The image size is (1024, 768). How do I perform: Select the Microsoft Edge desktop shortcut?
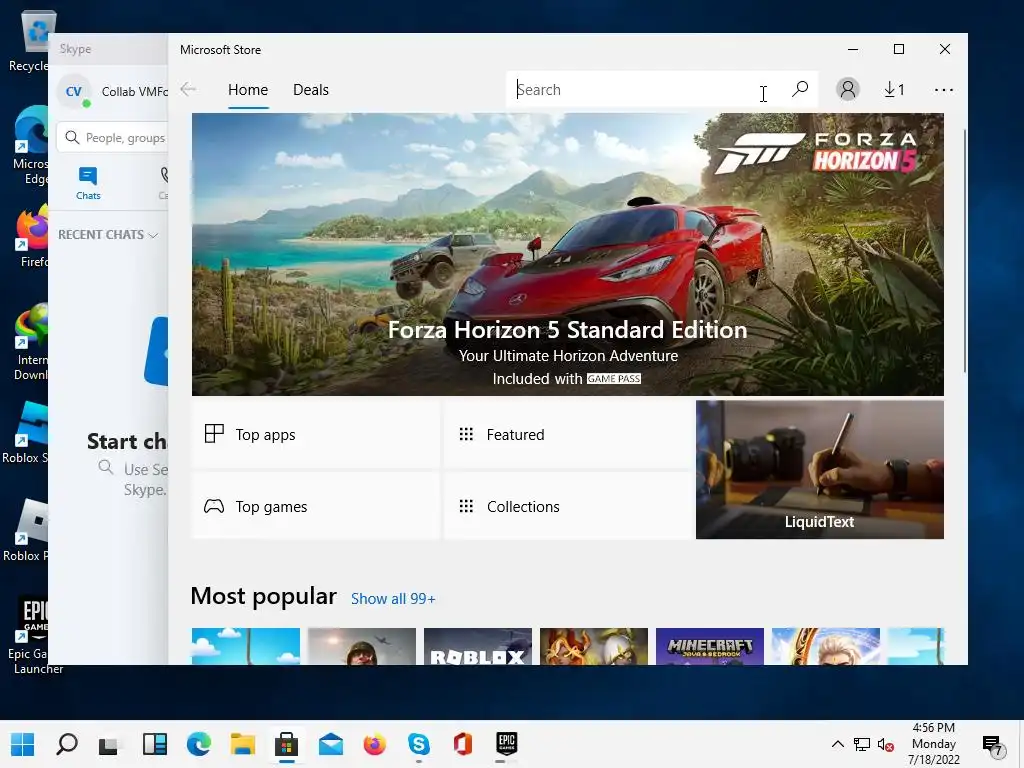[30, 145]
